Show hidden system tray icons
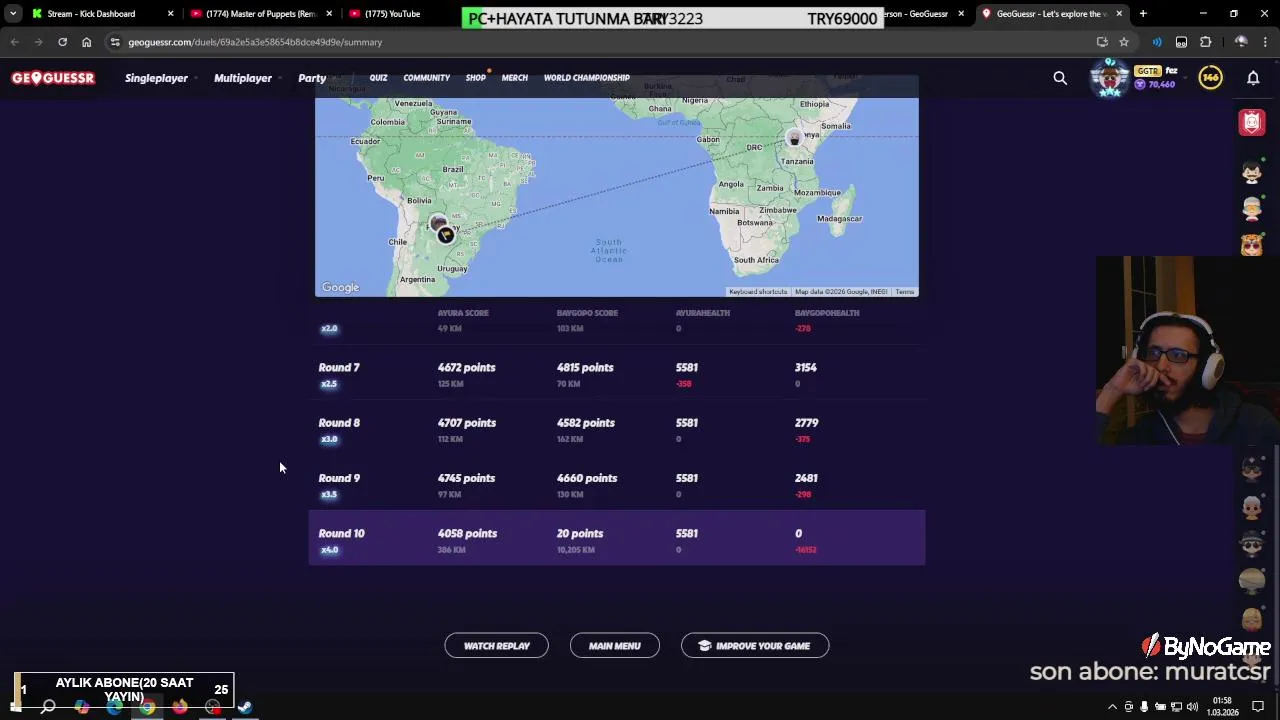Image resolution: width=1280 pixels, height=720 pixels. click(x=1112, y=707)
